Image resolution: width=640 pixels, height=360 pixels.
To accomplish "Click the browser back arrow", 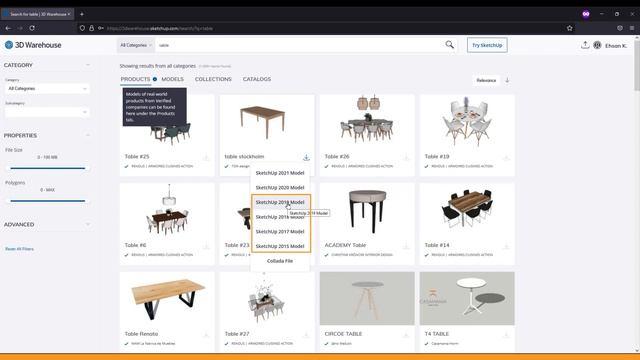I will click(8, 28).
